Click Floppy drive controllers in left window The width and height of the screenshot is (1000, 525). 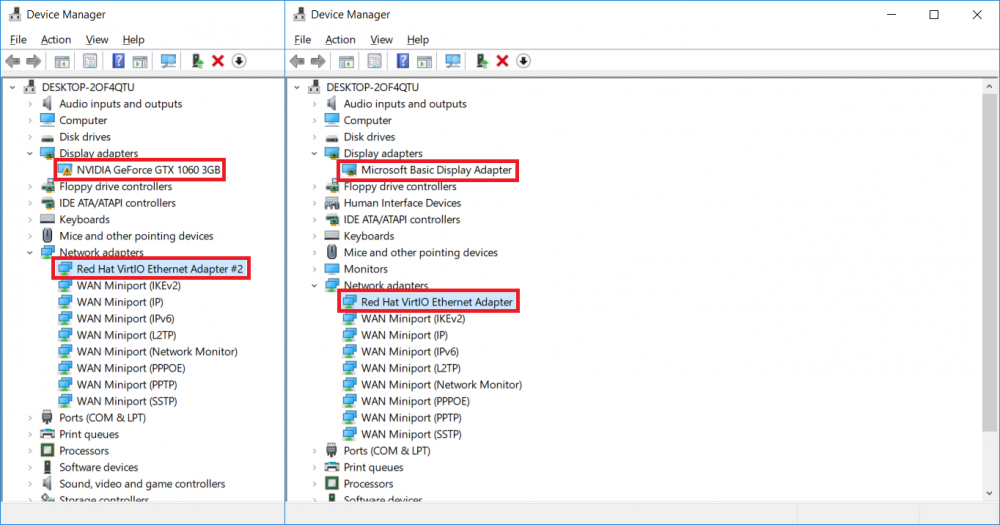pyautogui.click(x=115, y=186)
